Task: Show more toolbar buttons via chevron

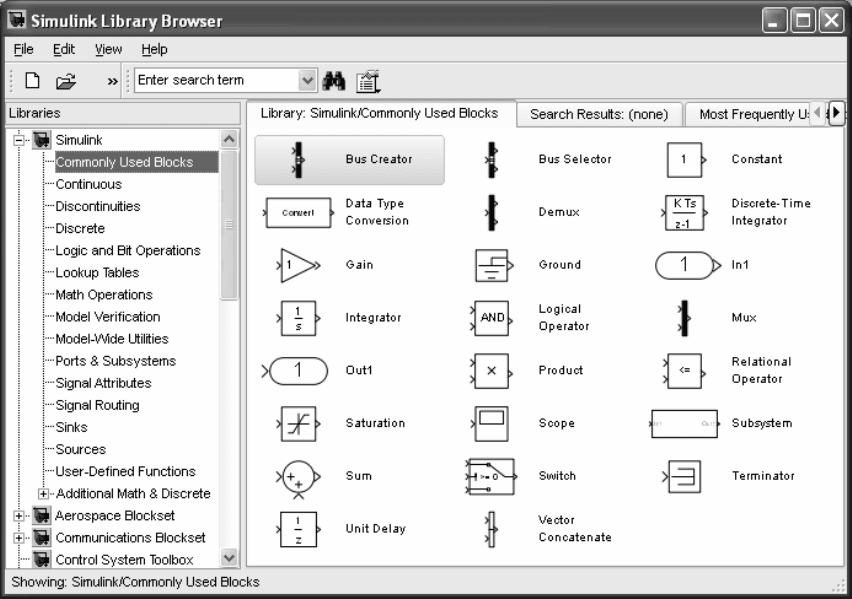Action: [112, 82]
